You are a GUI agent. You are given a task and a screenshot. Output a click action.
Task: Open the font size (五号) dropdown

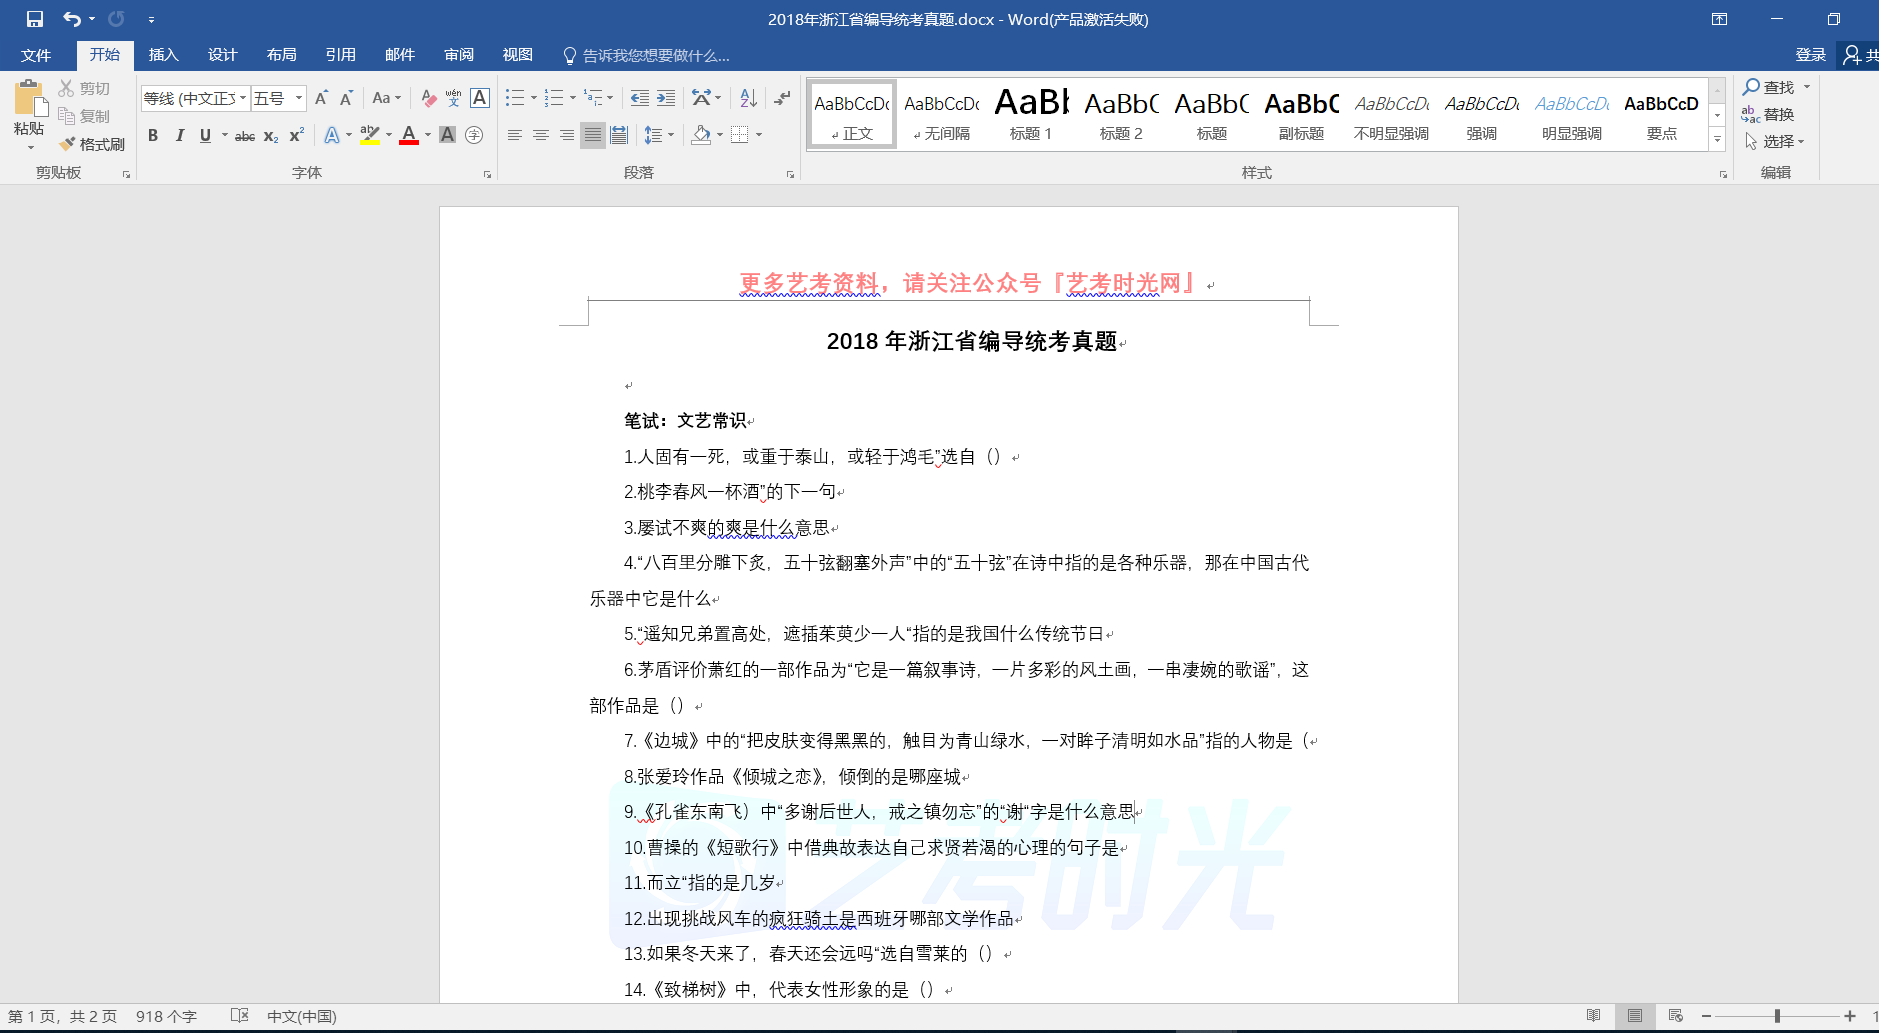pos(298,98)
